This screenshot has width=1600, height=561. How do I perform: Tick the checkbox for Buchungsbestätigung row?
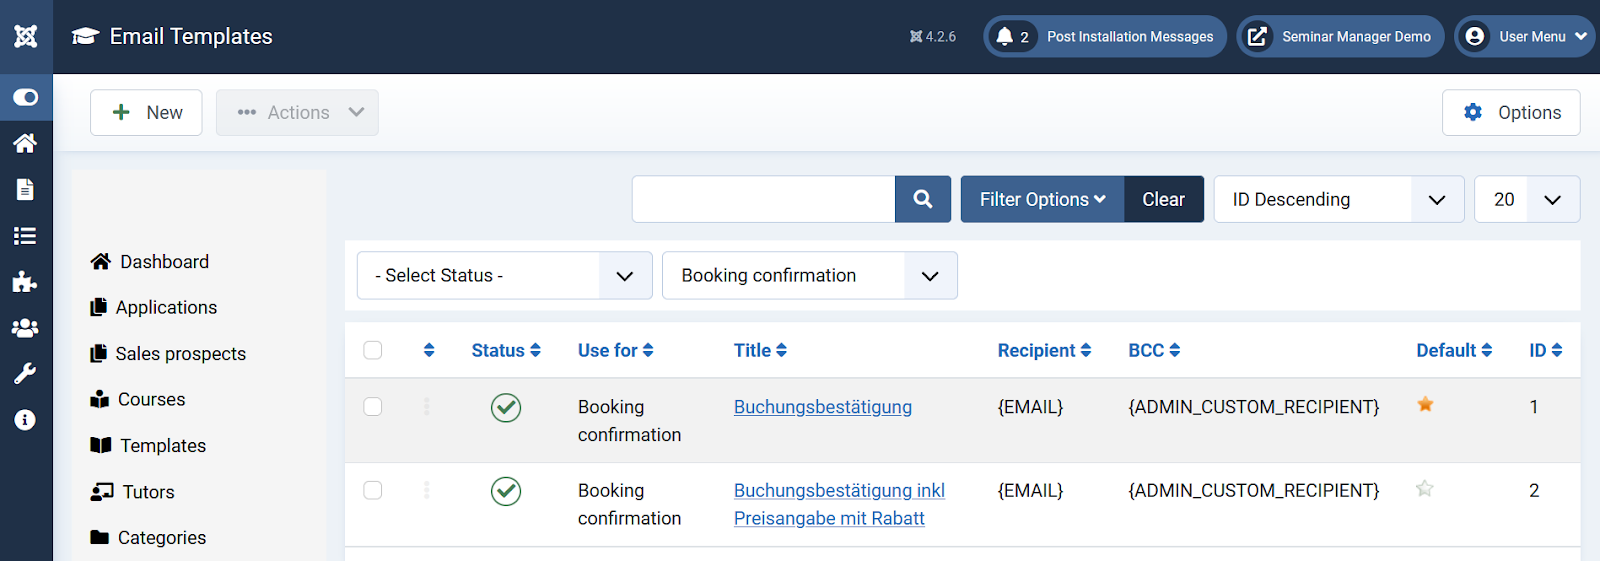[x=373, y=406]
